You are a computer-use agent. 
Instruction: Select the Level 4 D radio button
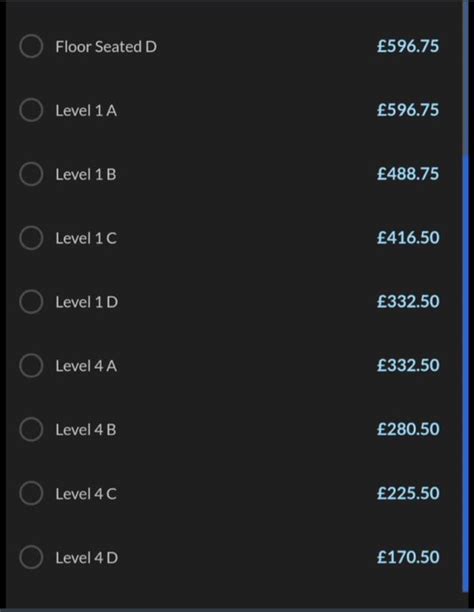(31, 557)
